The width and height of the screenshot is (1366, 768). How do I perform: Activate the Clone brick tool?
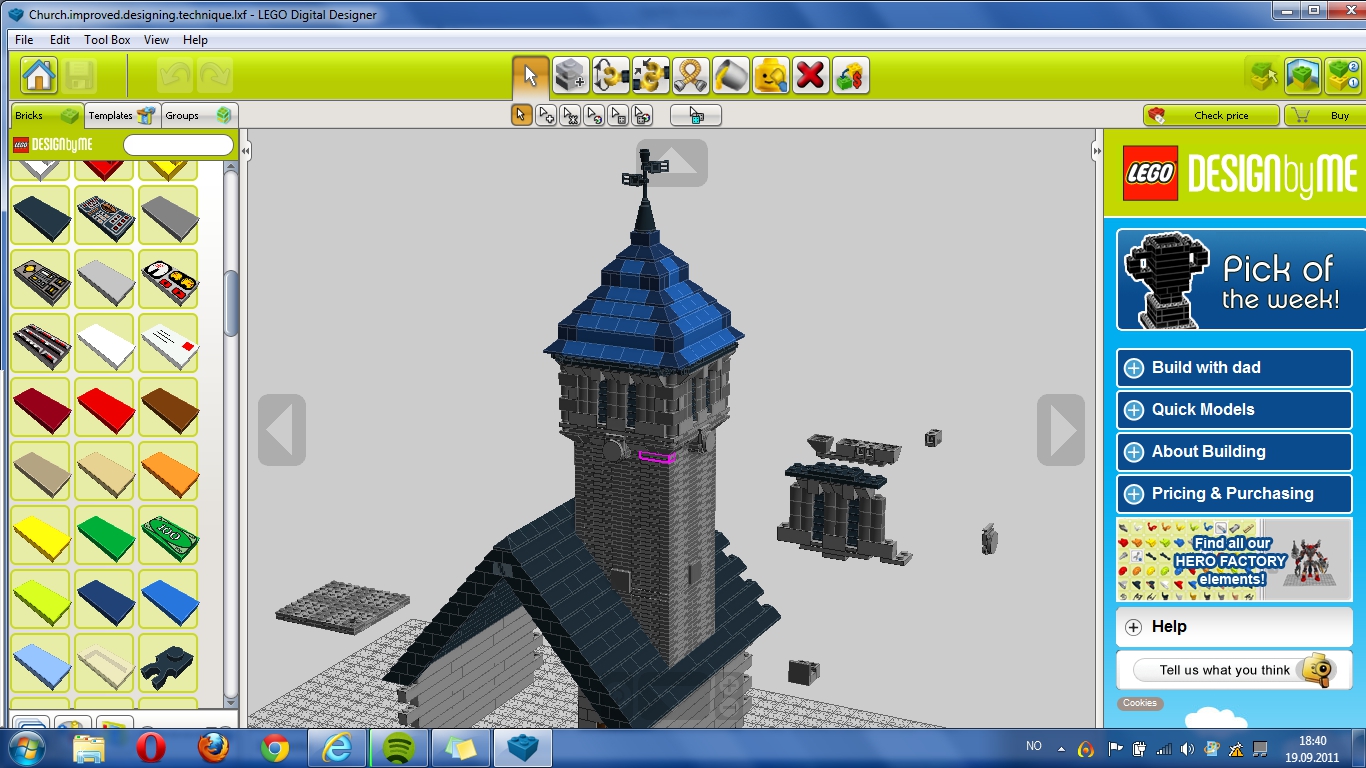[571, 76]
